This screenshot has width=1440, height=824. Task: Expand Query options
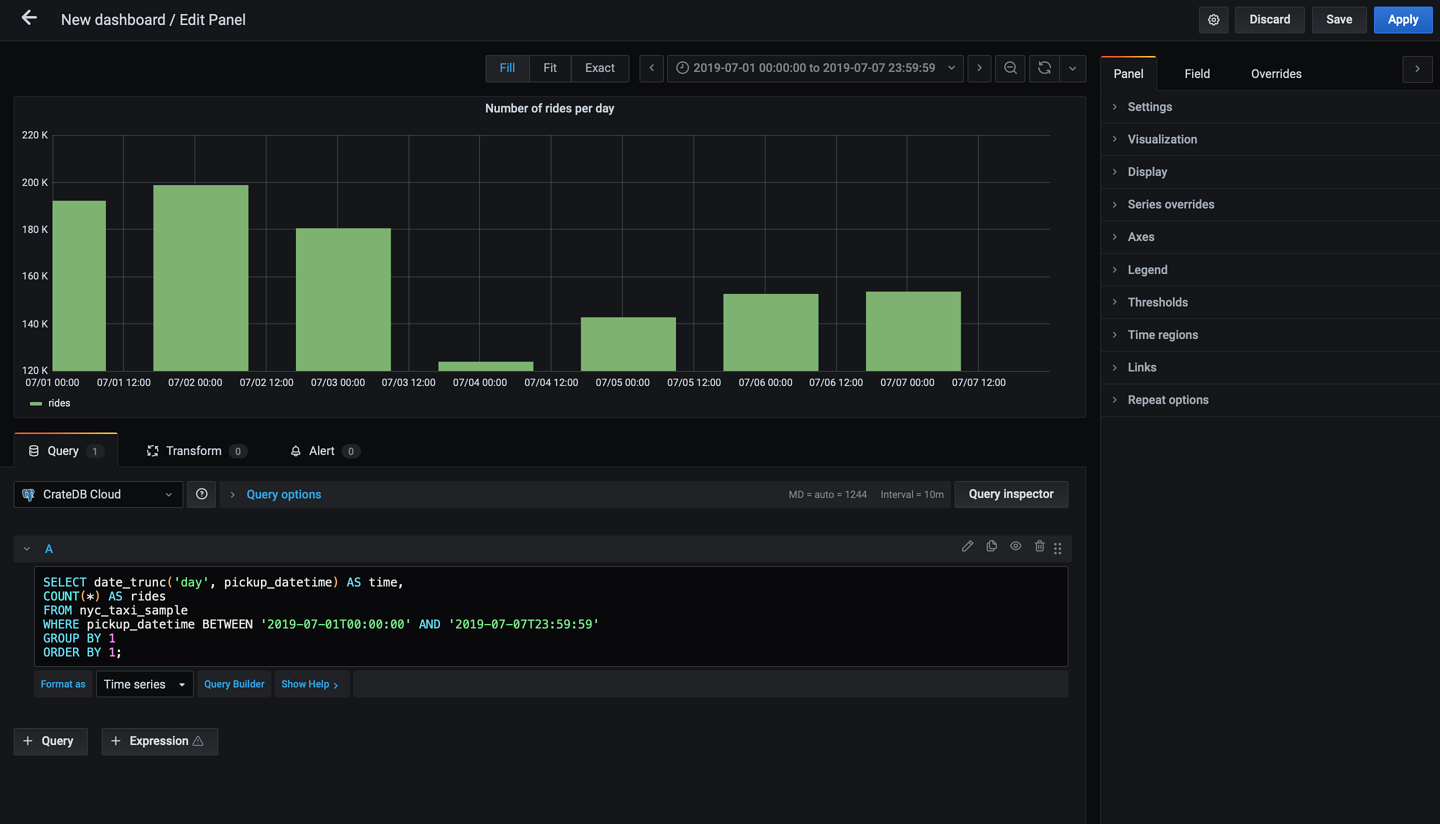point(284,494)
